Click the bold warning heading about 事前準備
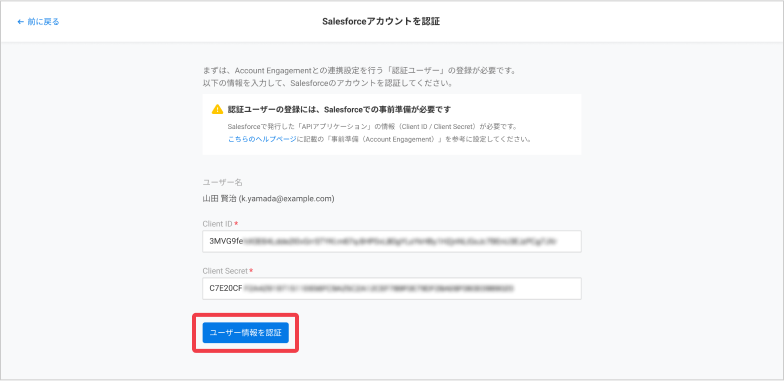Screen dimensions: 784x381 [x=343, y=109]
